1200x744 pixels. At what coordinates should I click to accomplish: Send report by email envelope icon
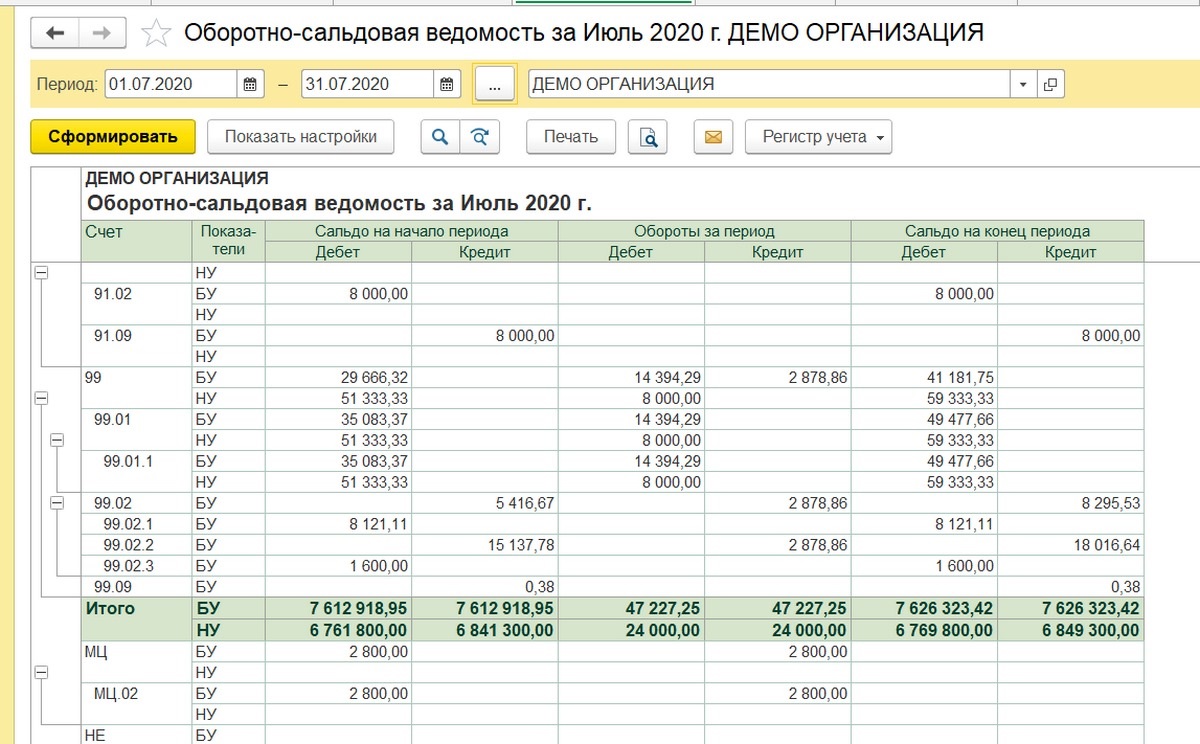click(713, 137)
